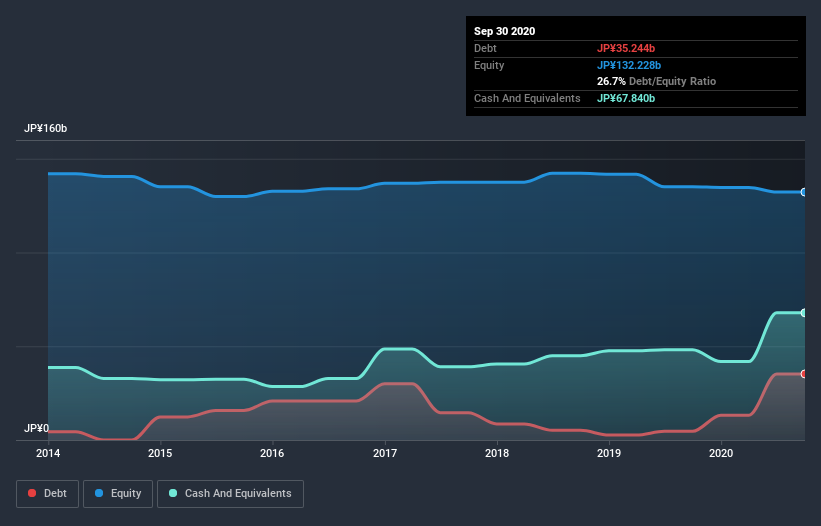Click the 26.7% Debt/Equity Ratio text

[656, 81]
